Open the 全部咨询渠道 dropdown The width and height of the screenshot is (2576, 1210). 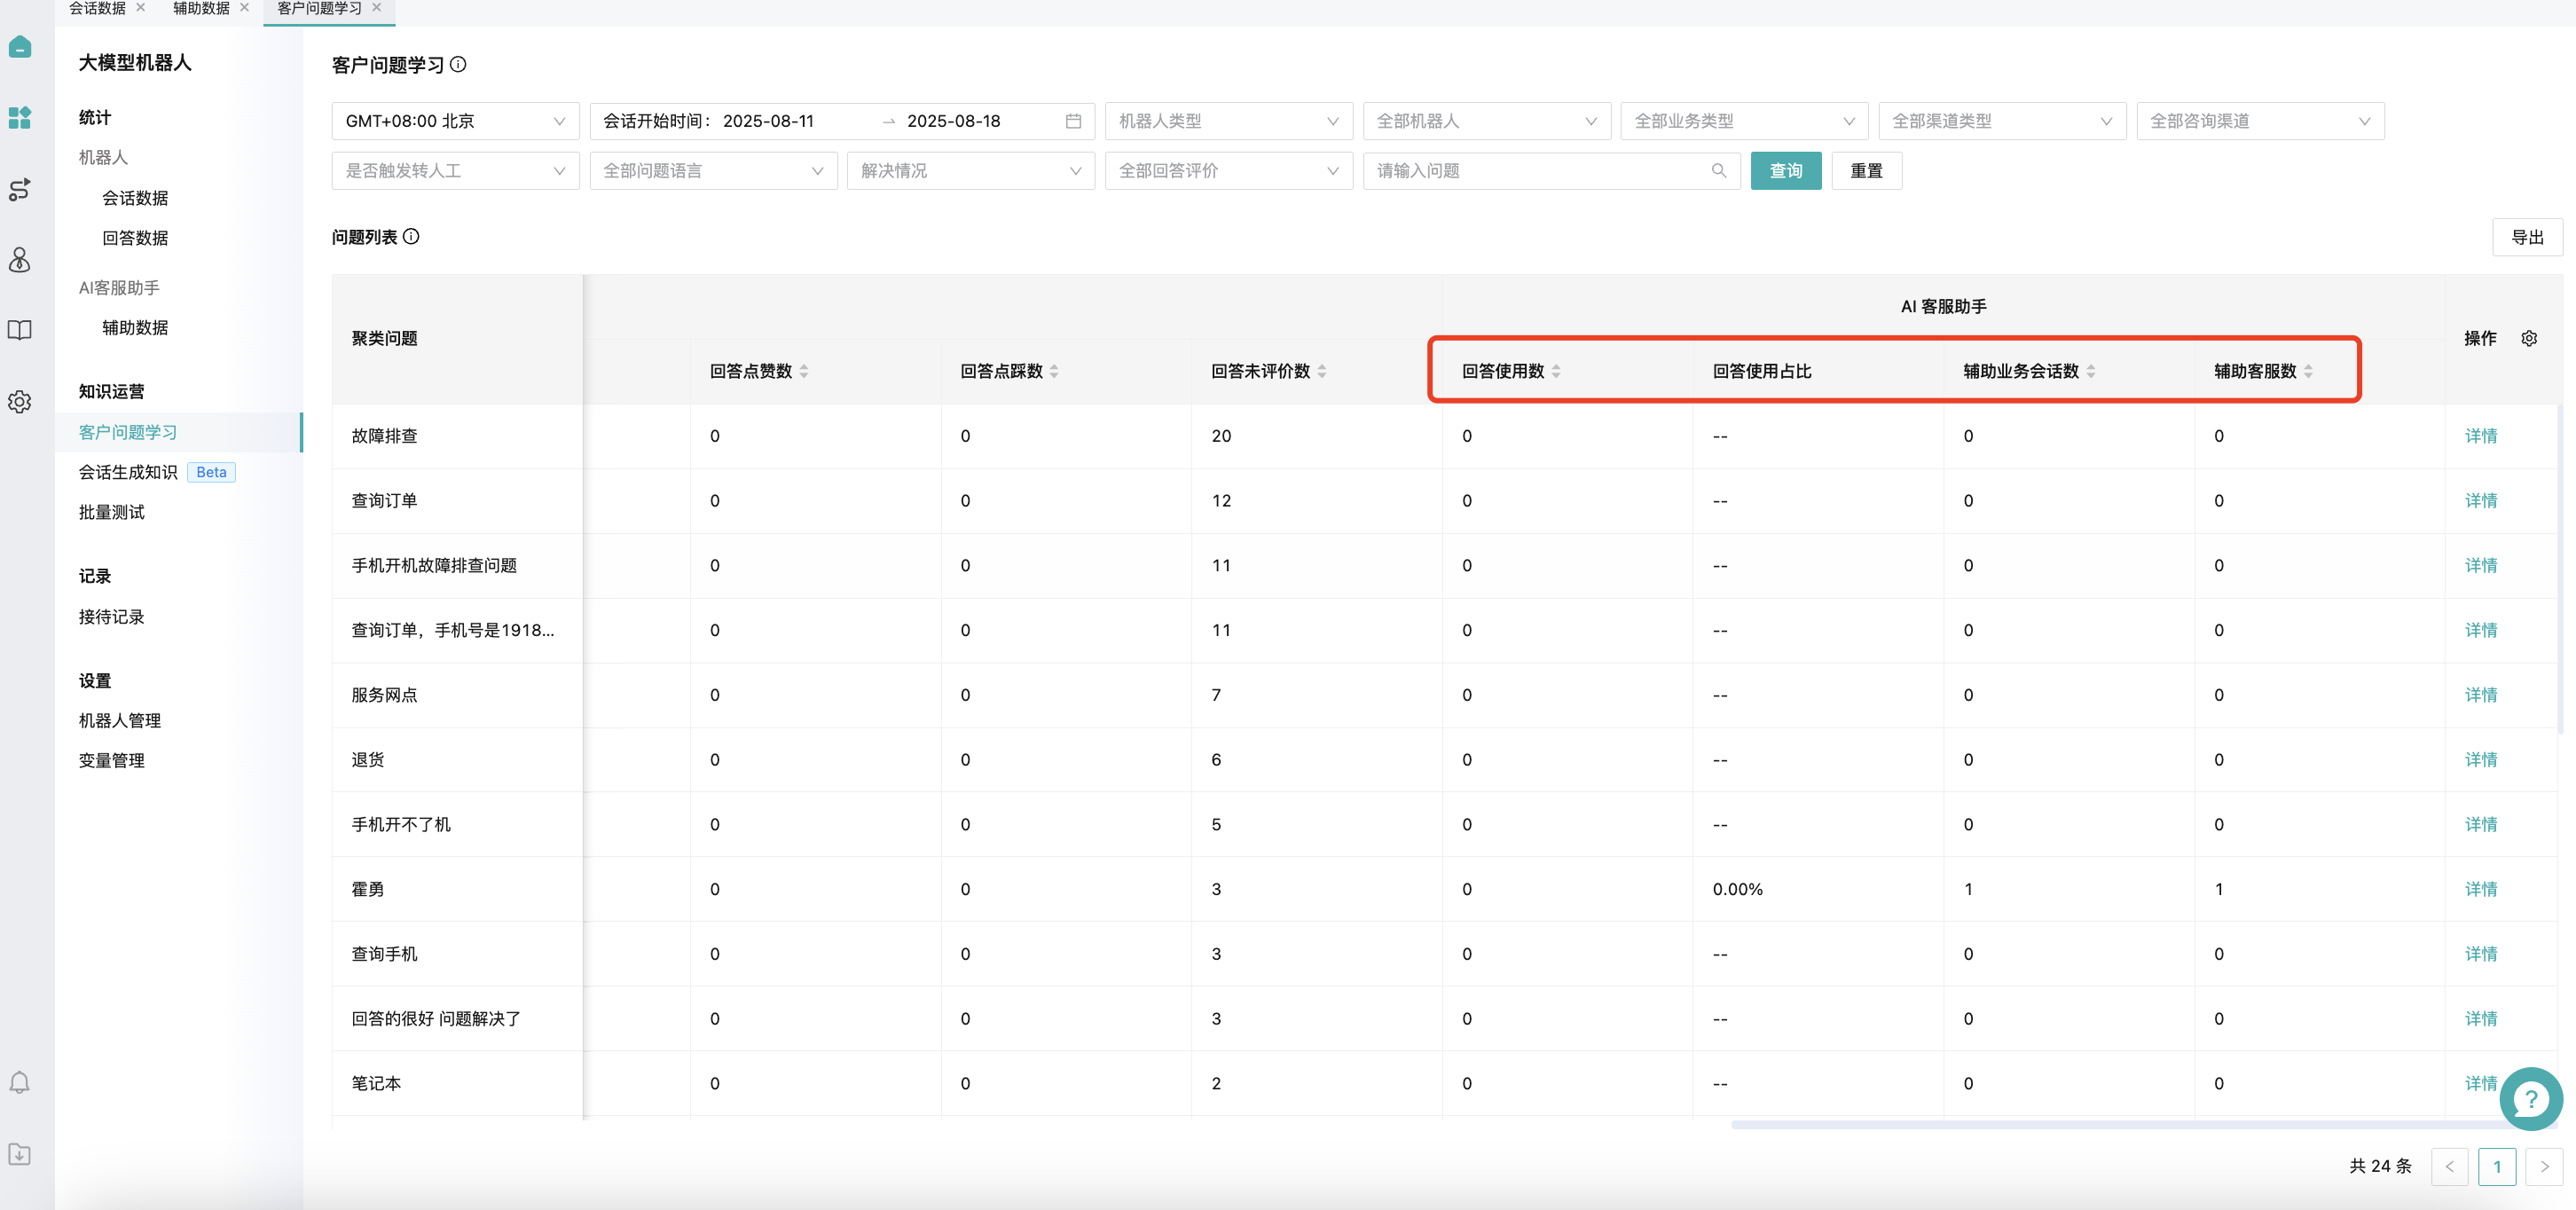coord(2260,121)
